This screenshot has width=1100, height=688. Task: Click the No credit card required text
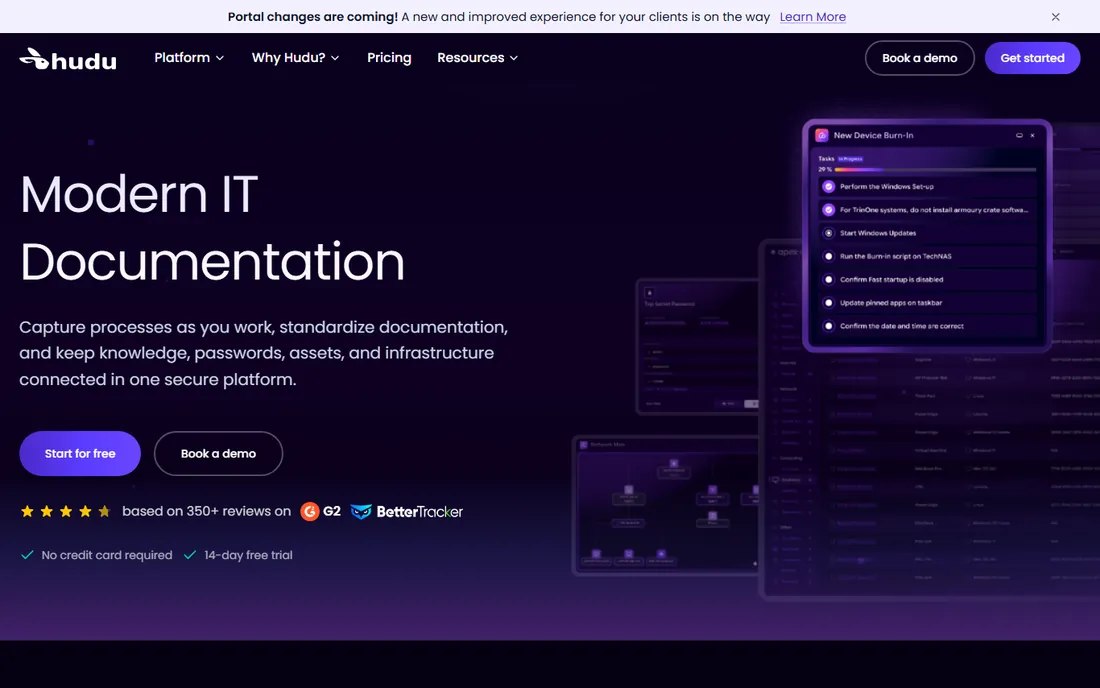[107, 555]
